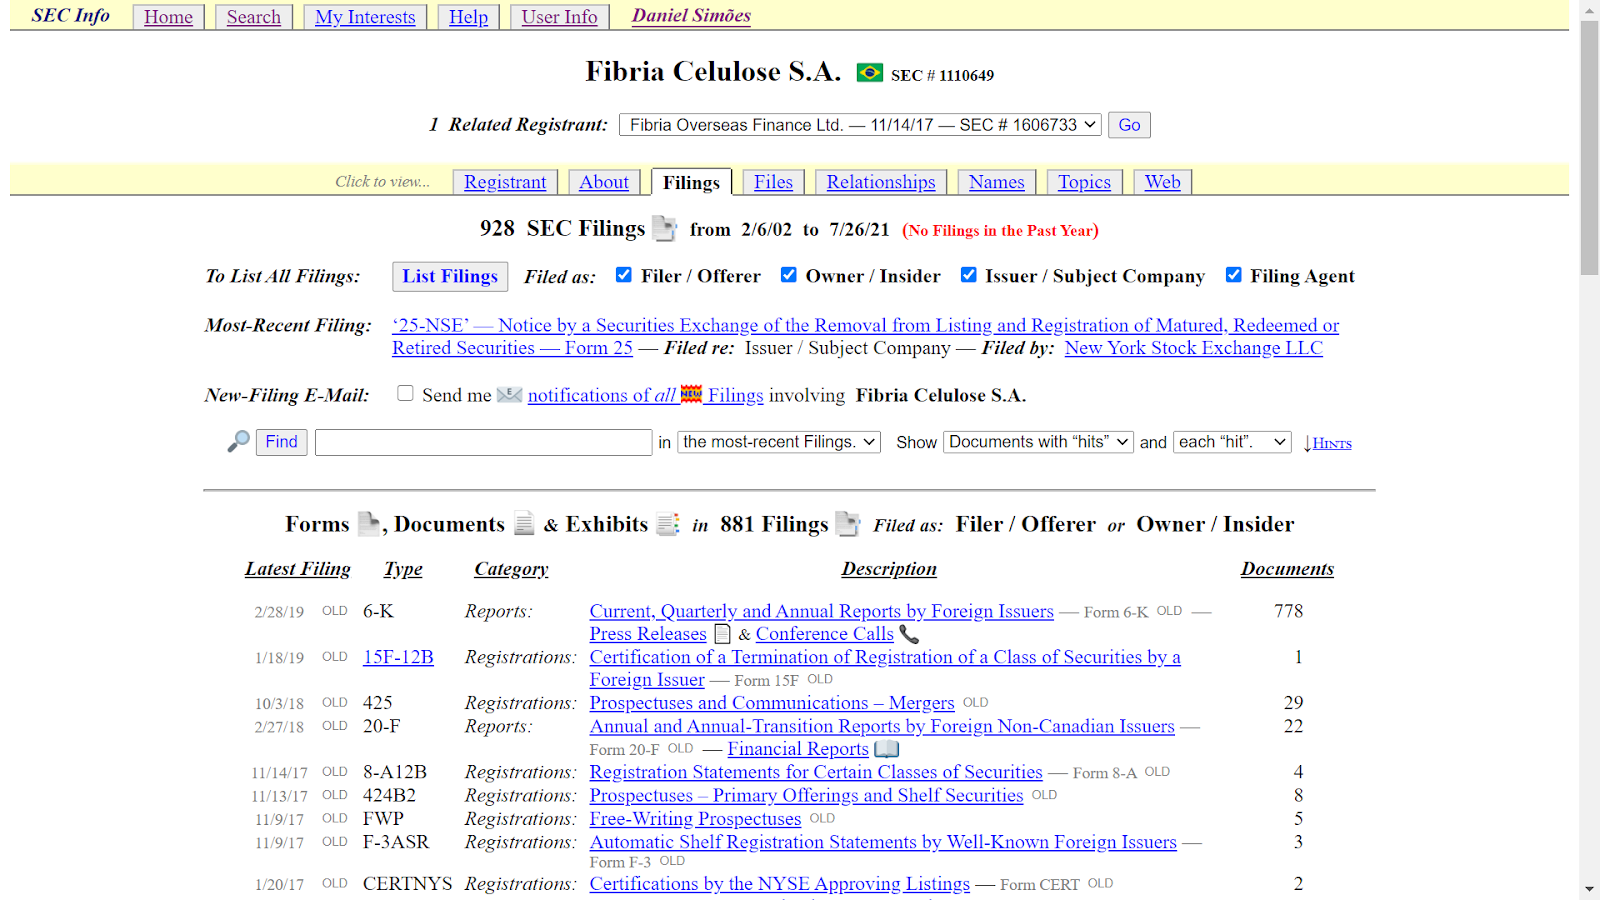The image size is (1600, 900).
Task: Click the Press Releases document icon
Action: pos(722,634)
